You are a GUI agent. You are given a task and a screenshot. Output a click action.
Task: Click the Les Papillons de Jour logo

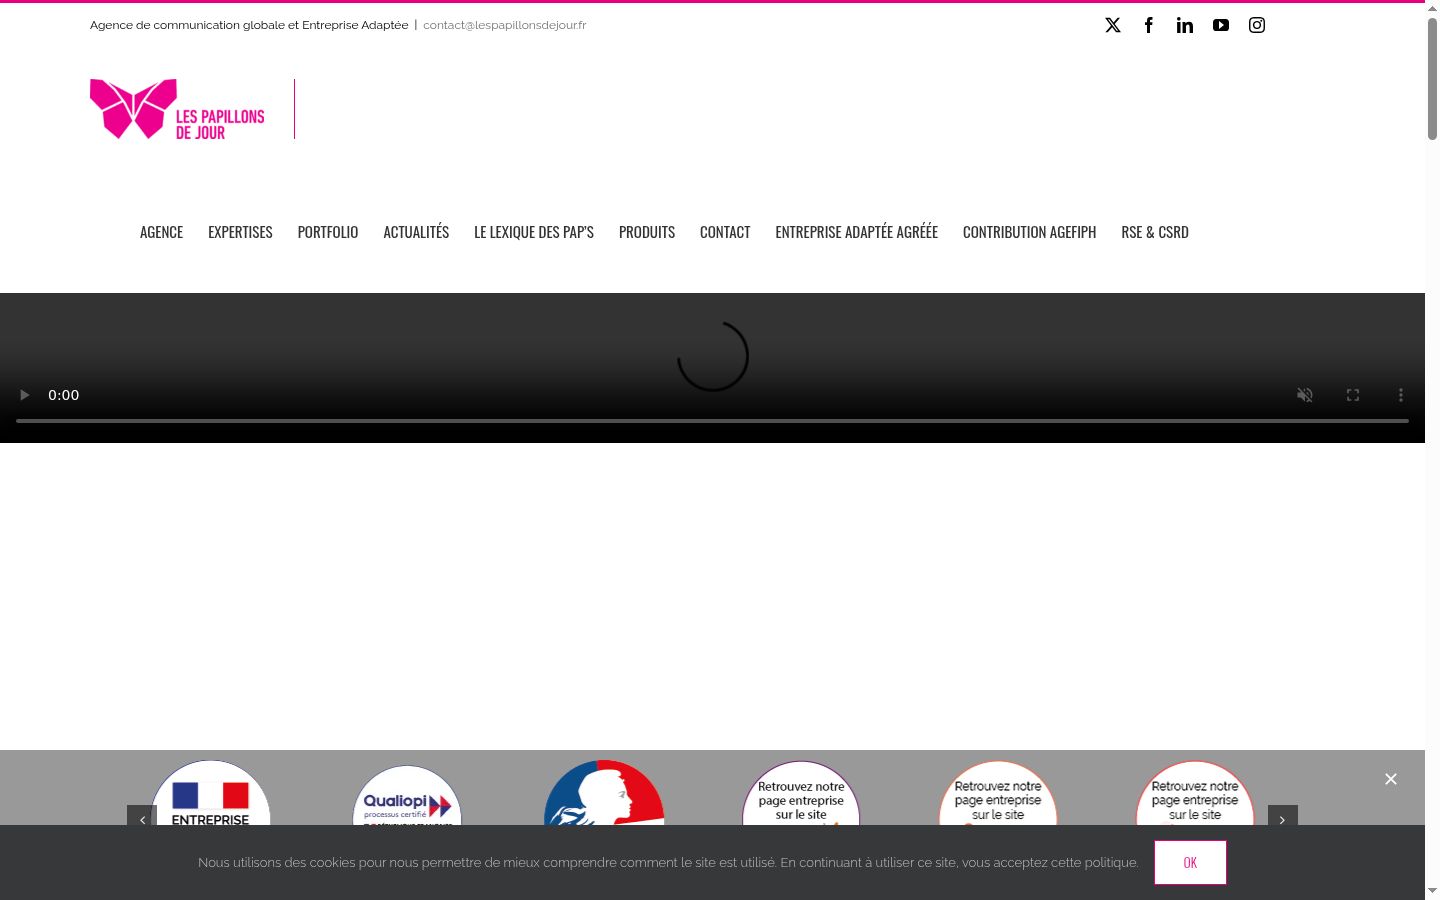pyautogui.click(x=177, y=109)
